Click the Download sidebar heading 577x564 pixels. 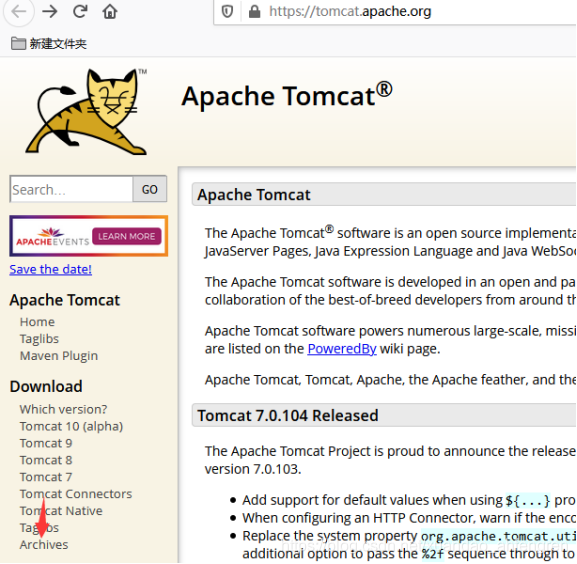pos(46,387)
